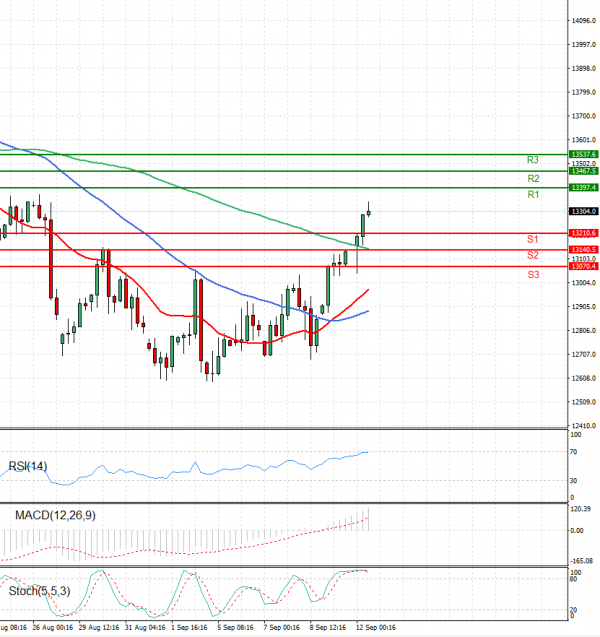This screenshot has width=600, height=637.
Task: Click the 13898.0 price axis label
Action: [584, 68]
